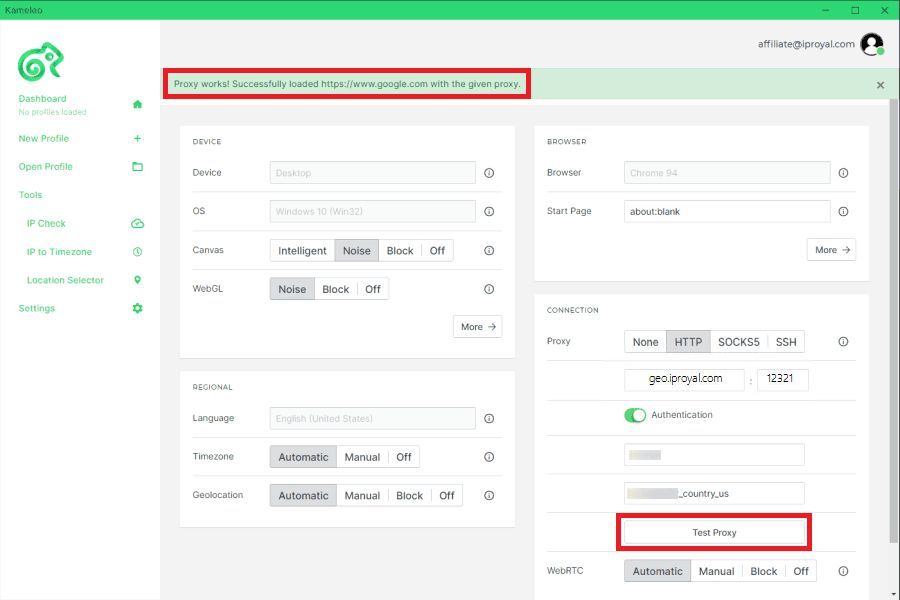Viewport: 900px width, 600px height.
Task: Set WebRTC to Manual
Action: [716, 571]
